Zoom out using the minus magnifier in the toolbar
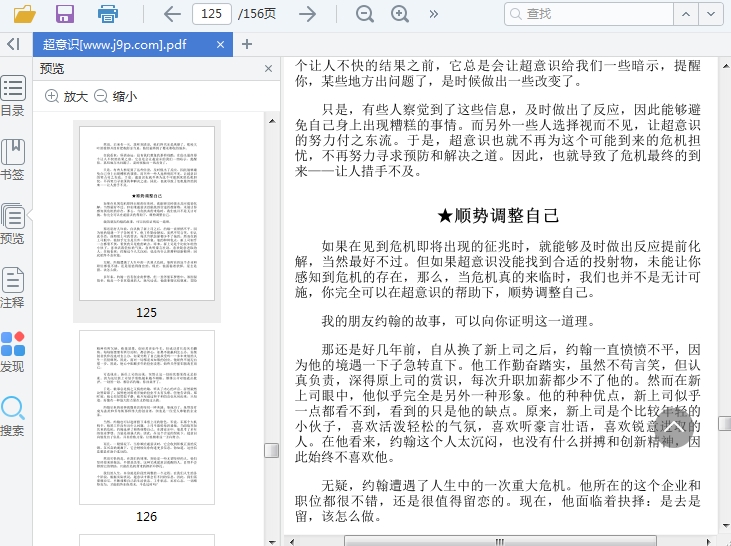 click(x=365, y=14)
